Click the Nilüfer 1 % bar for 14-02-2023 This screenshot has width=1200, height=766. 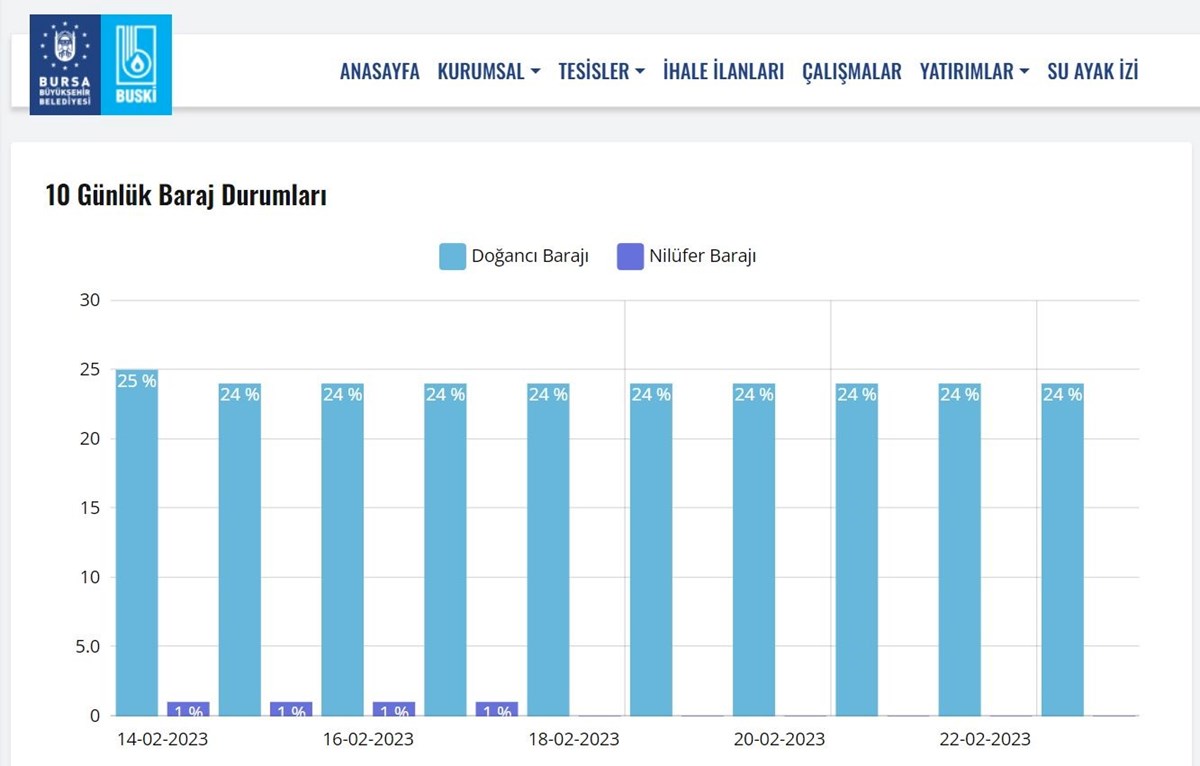tap(188, 709)
